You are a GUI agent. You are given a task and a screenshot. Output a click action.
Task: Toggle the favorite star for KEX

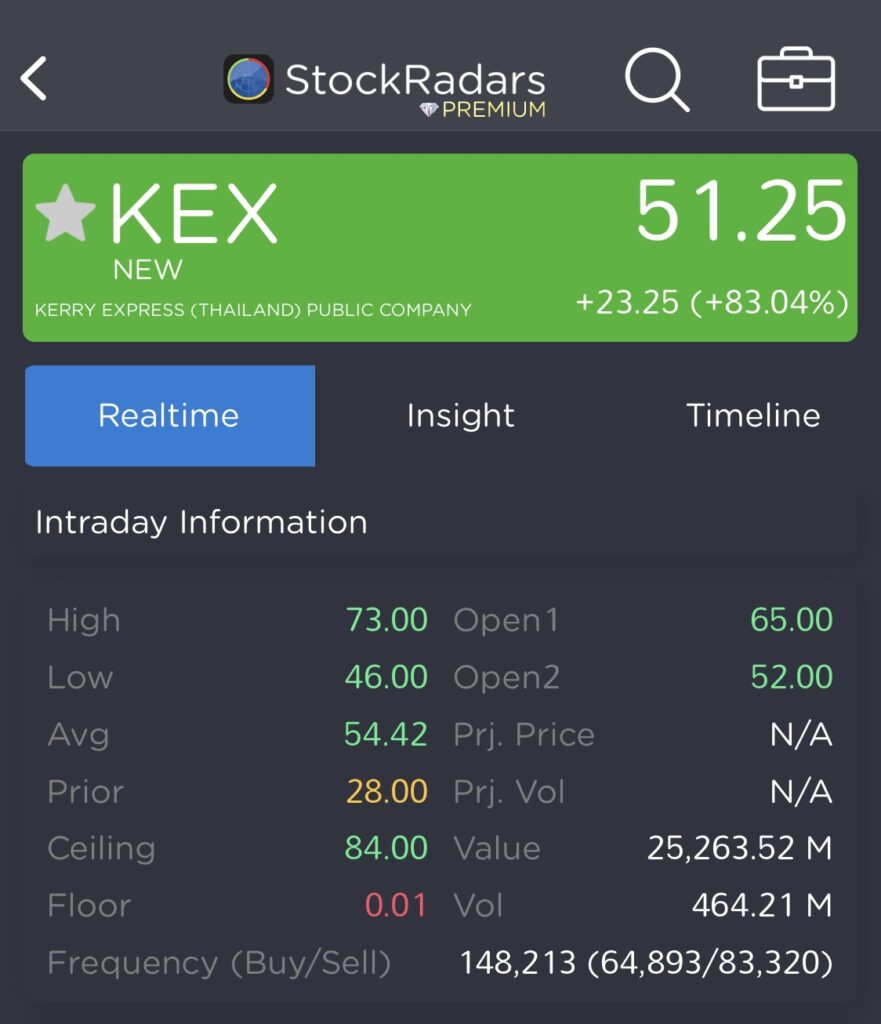[x=65, y=213]
